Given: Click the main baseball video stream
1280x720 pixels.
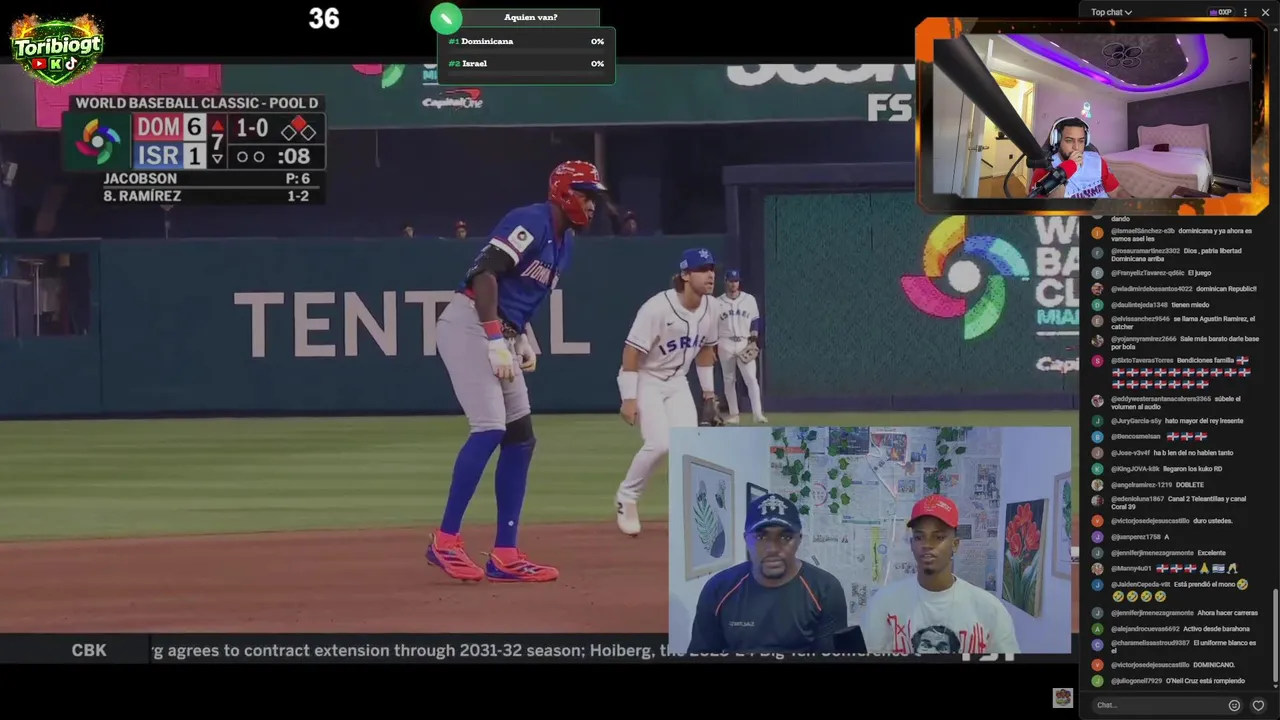Looking at the screenshot, I should pyautogui.click(x=540, y=350).
